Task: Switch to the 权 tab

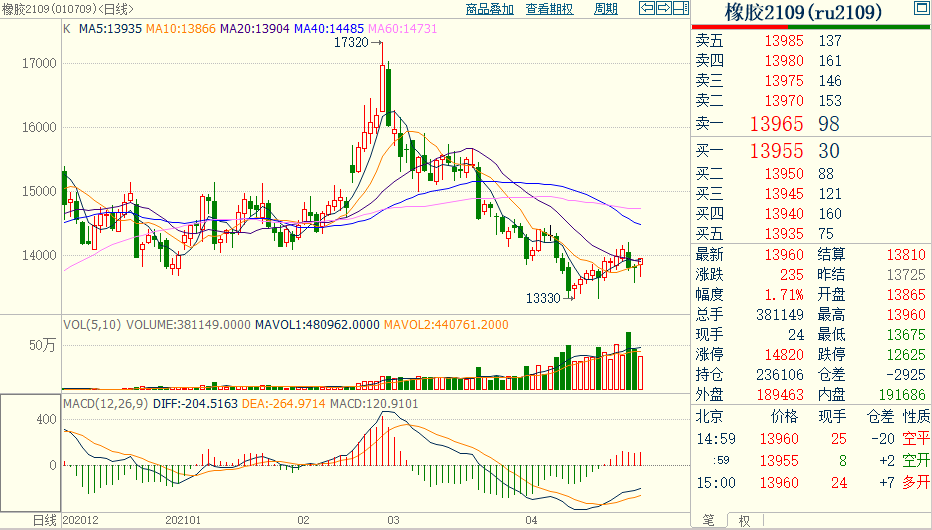Action: (744, 521)
